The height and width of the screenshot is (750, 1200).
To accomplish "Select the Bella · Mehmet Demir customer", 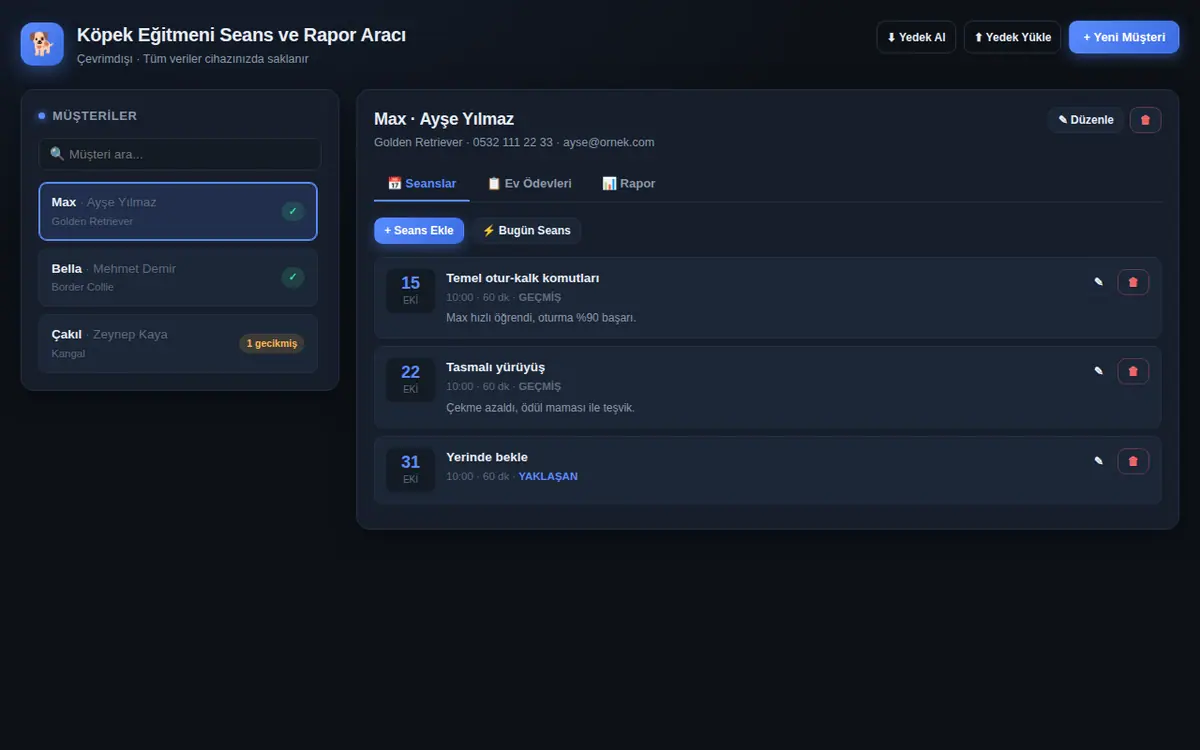I will coord(178,277).
